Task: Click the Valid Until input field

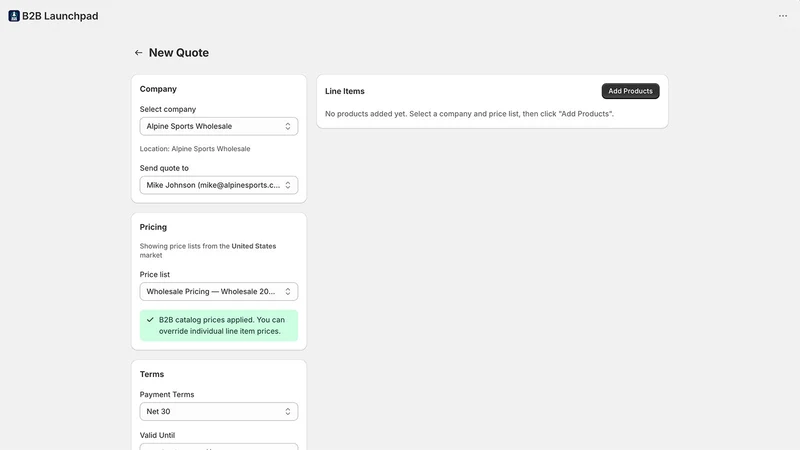Action: (219, 447)
